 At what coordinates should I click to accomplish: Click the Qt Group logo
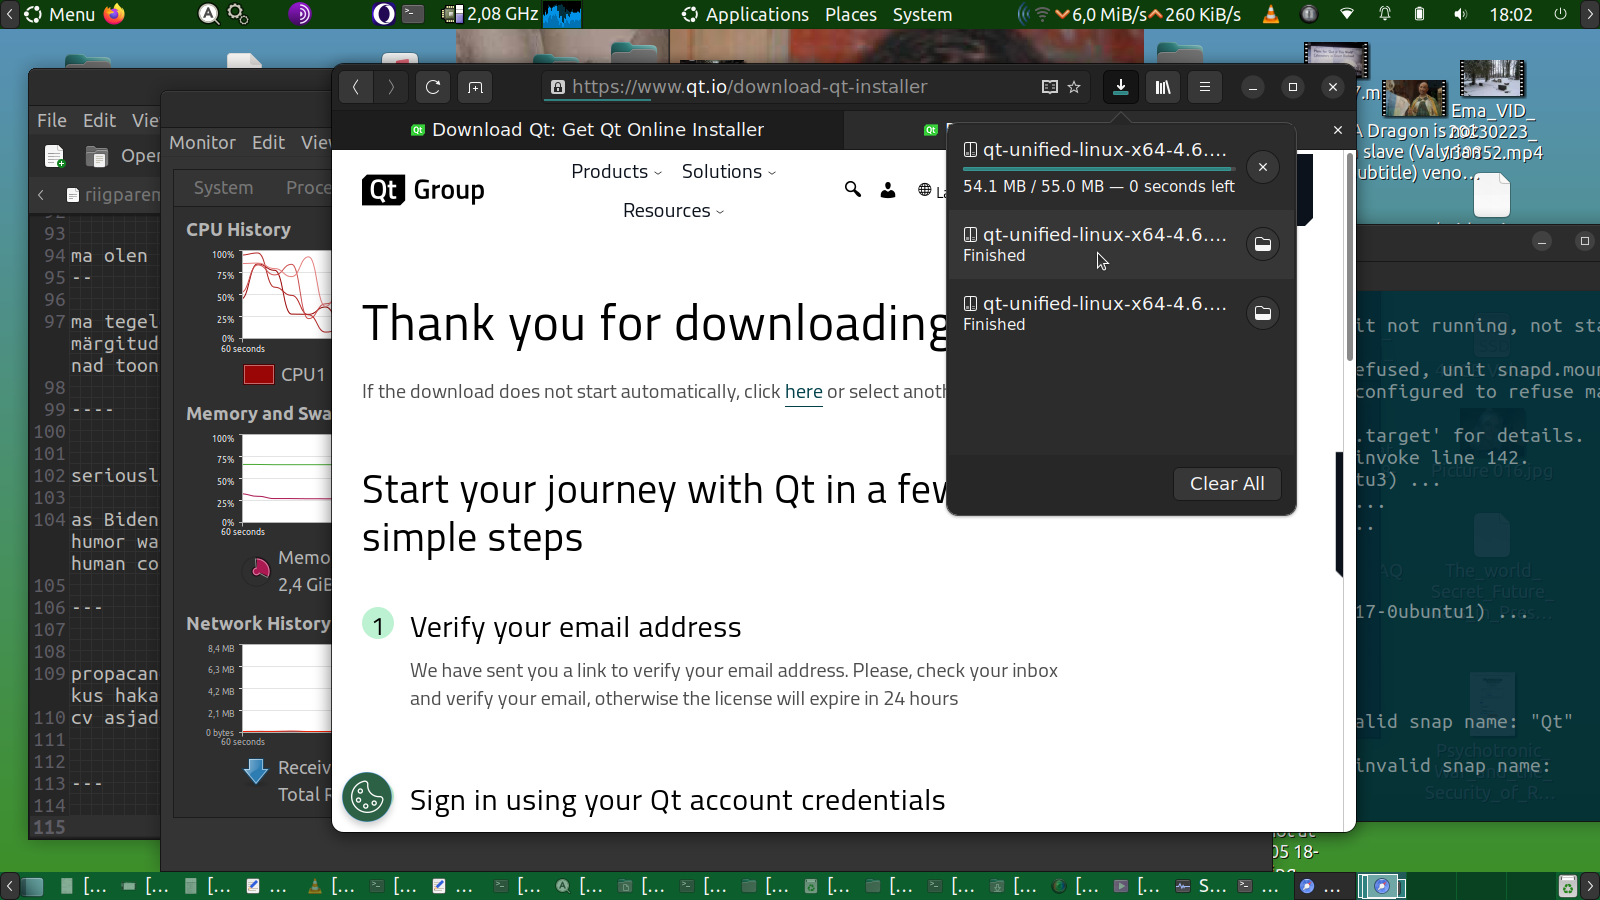[423, 190]
